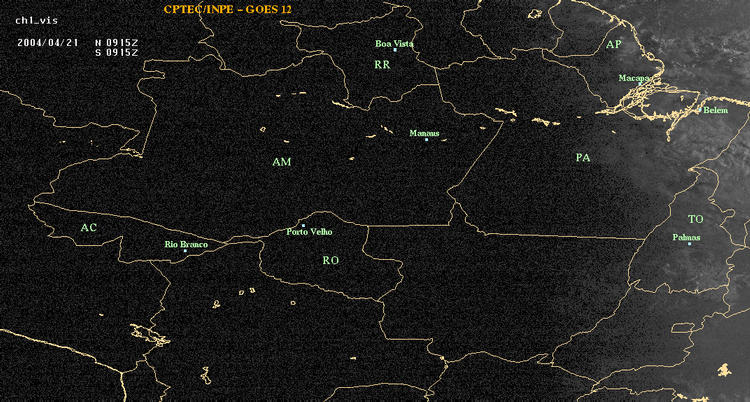This screenshot has height=402, width=750.
Task: Click the Manaus city marker dot
Action: tap(426, 140)
